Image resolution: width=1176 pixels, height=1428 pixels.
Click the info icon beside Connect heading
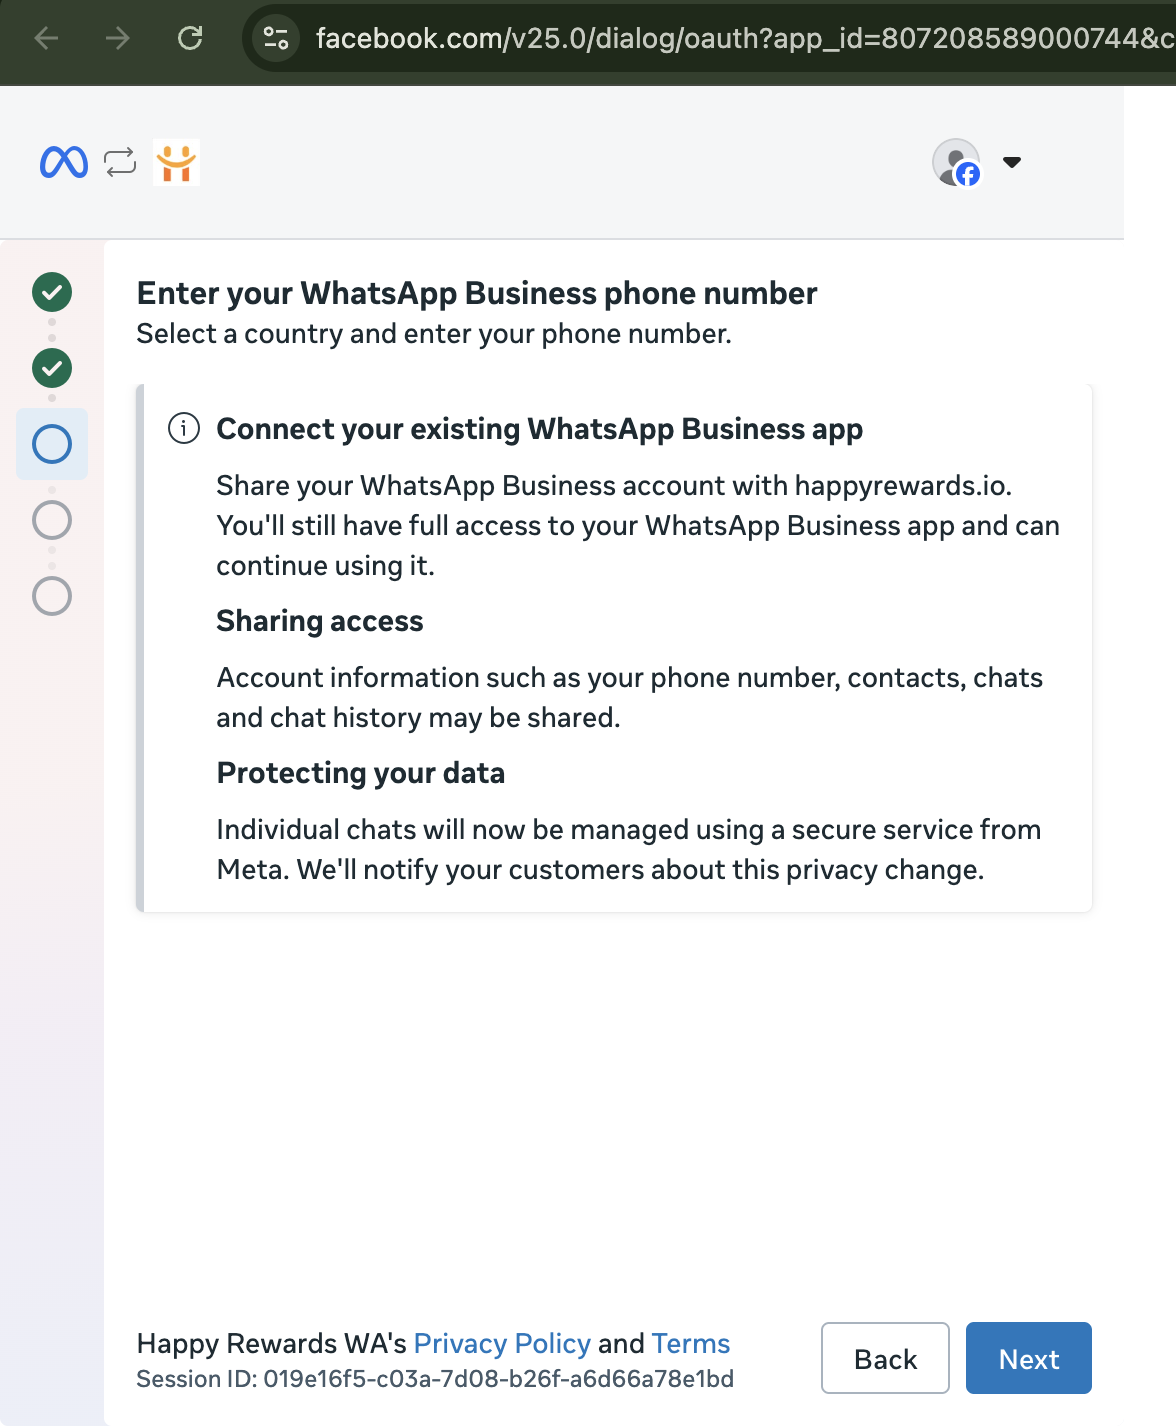[x=184, y=429]
